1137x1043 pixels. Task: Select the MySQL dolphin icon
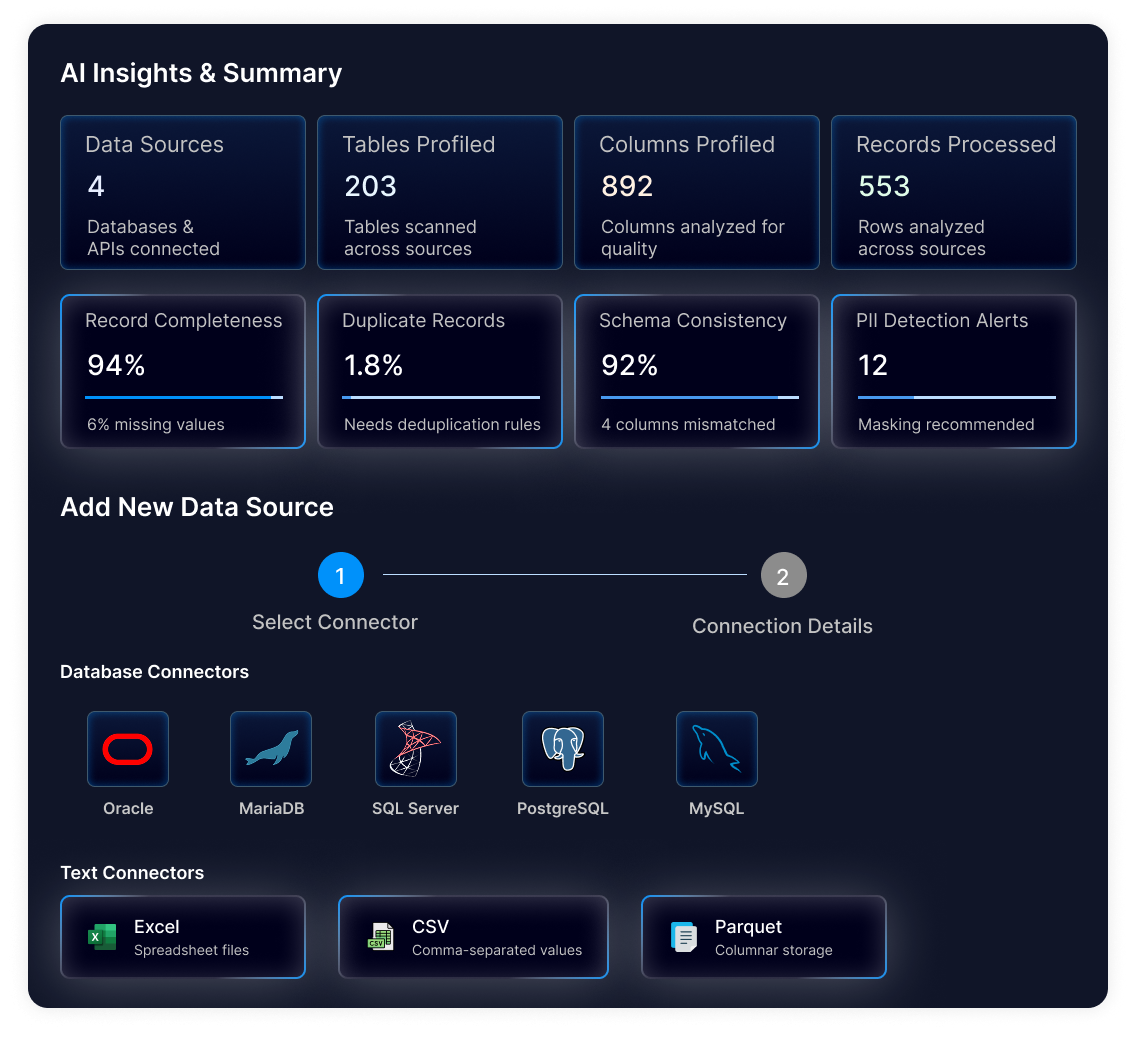pyautogui.click(x=717, y=749)
